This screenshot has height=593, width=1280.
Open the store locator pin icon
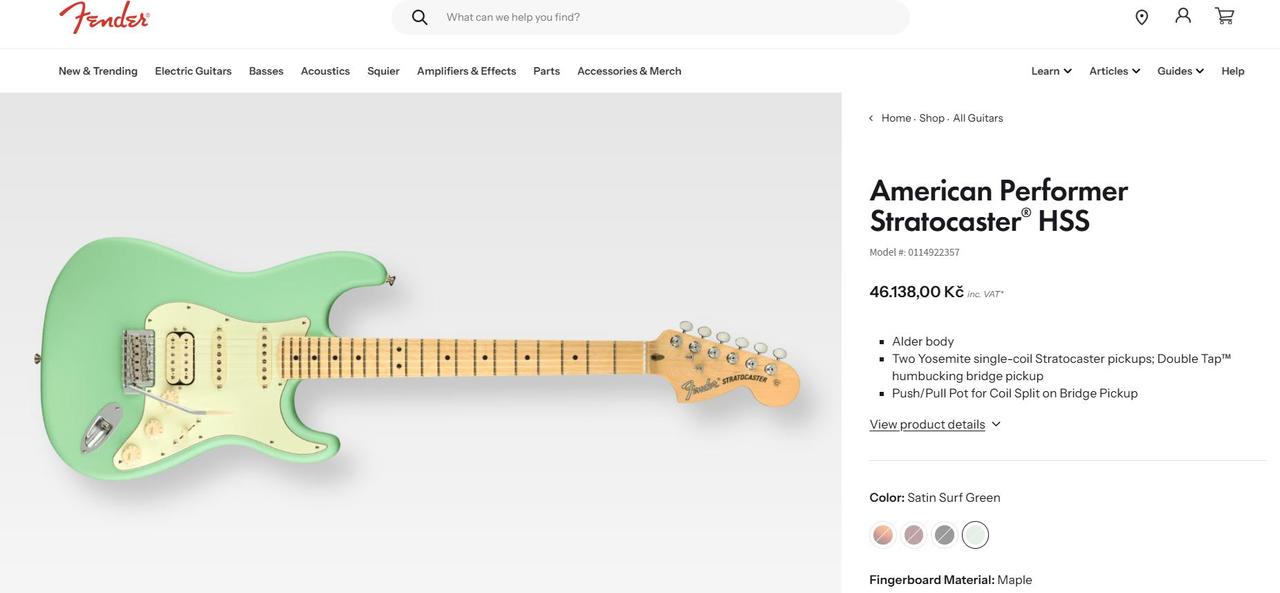click(1141, 17)
